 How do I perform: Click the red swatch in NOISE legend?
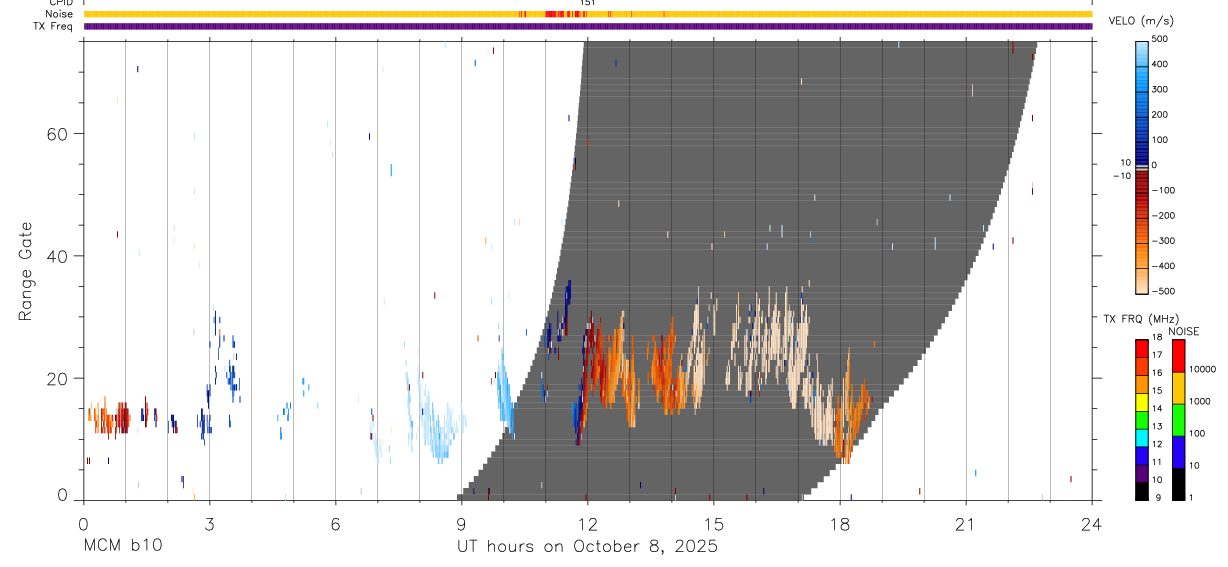click(1179, 356)
